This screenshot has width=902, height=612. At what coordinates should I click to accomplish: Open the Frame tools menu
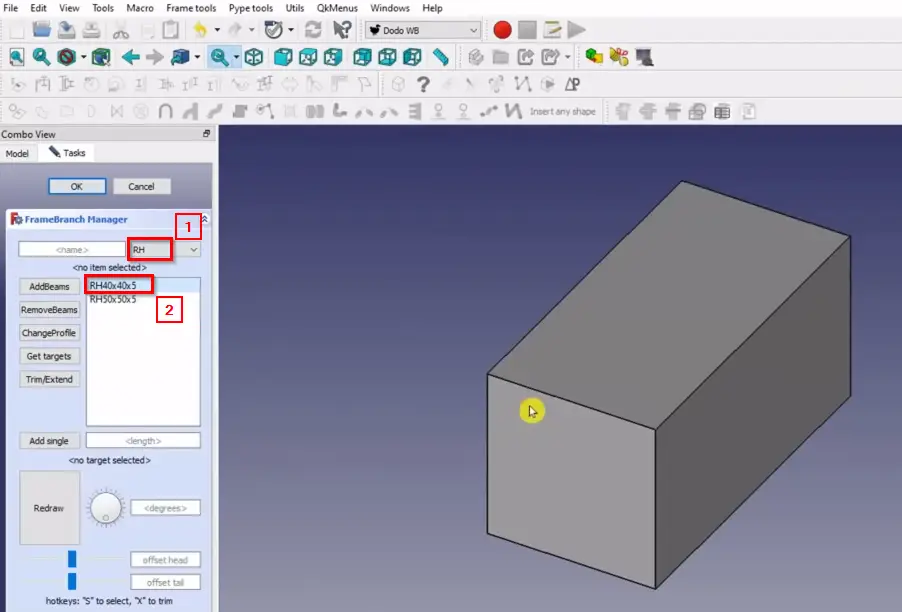point(191,8)
